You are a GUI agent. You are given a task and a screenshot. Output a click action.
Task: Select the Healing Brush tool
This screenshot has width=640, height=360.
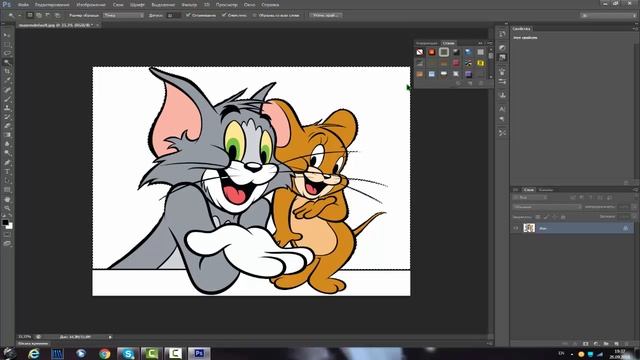(x=7, y=90)
